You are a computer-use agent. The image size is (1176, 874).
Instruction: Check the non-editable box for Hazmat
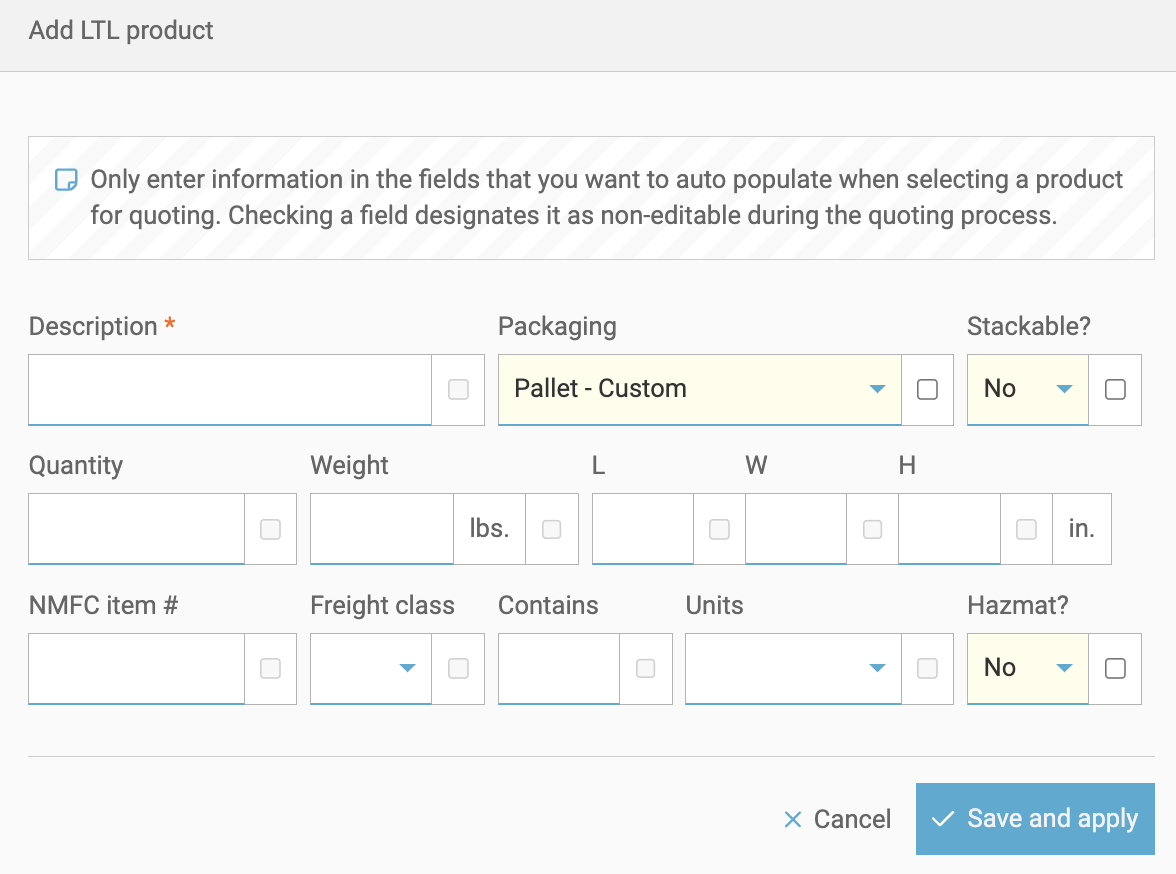(1115, 668)
